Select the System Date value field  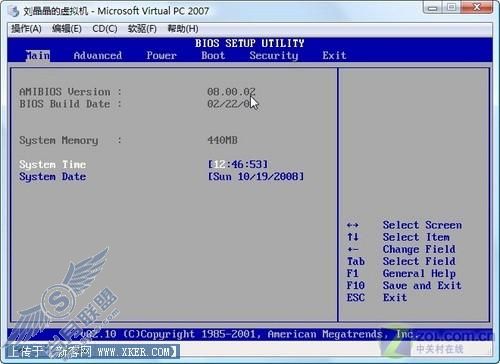pos(256,176)
